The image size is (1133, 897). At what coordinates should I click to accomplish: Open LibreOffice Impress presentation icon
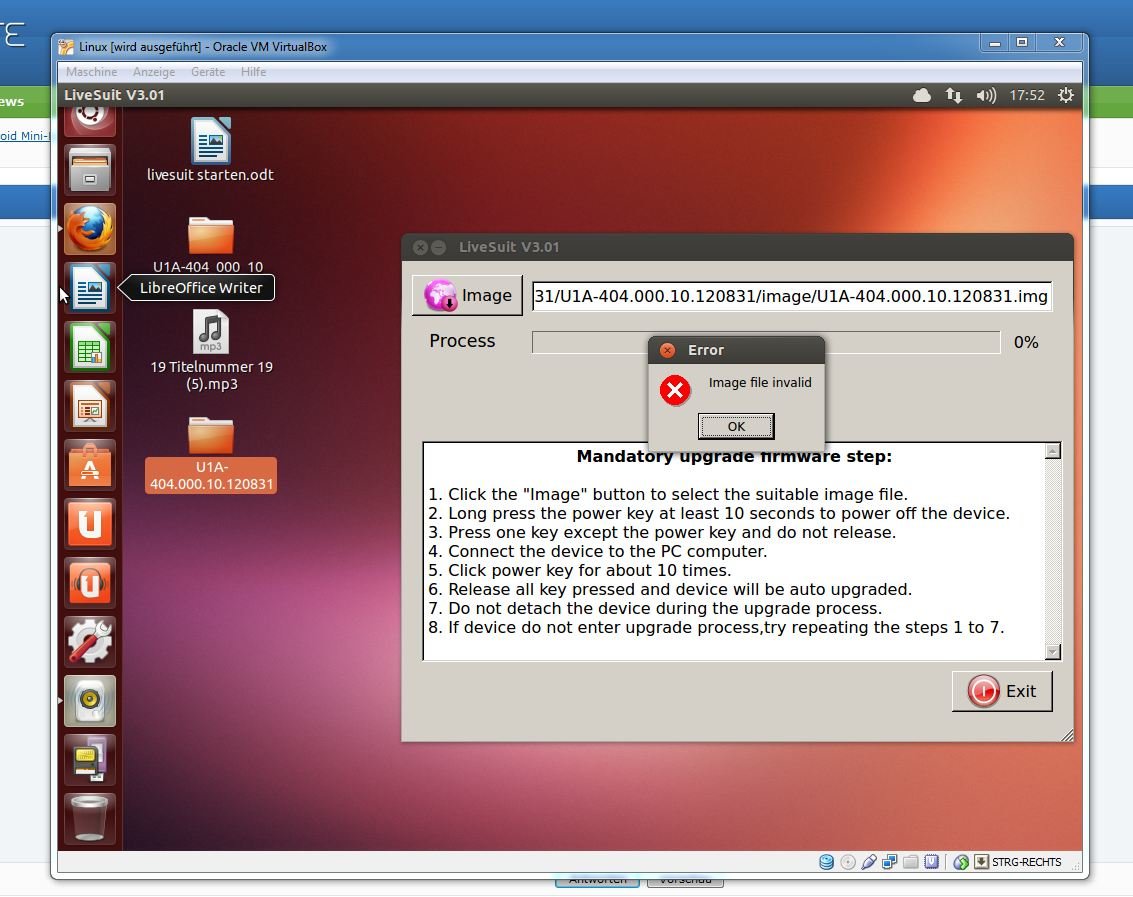[90, 406]
